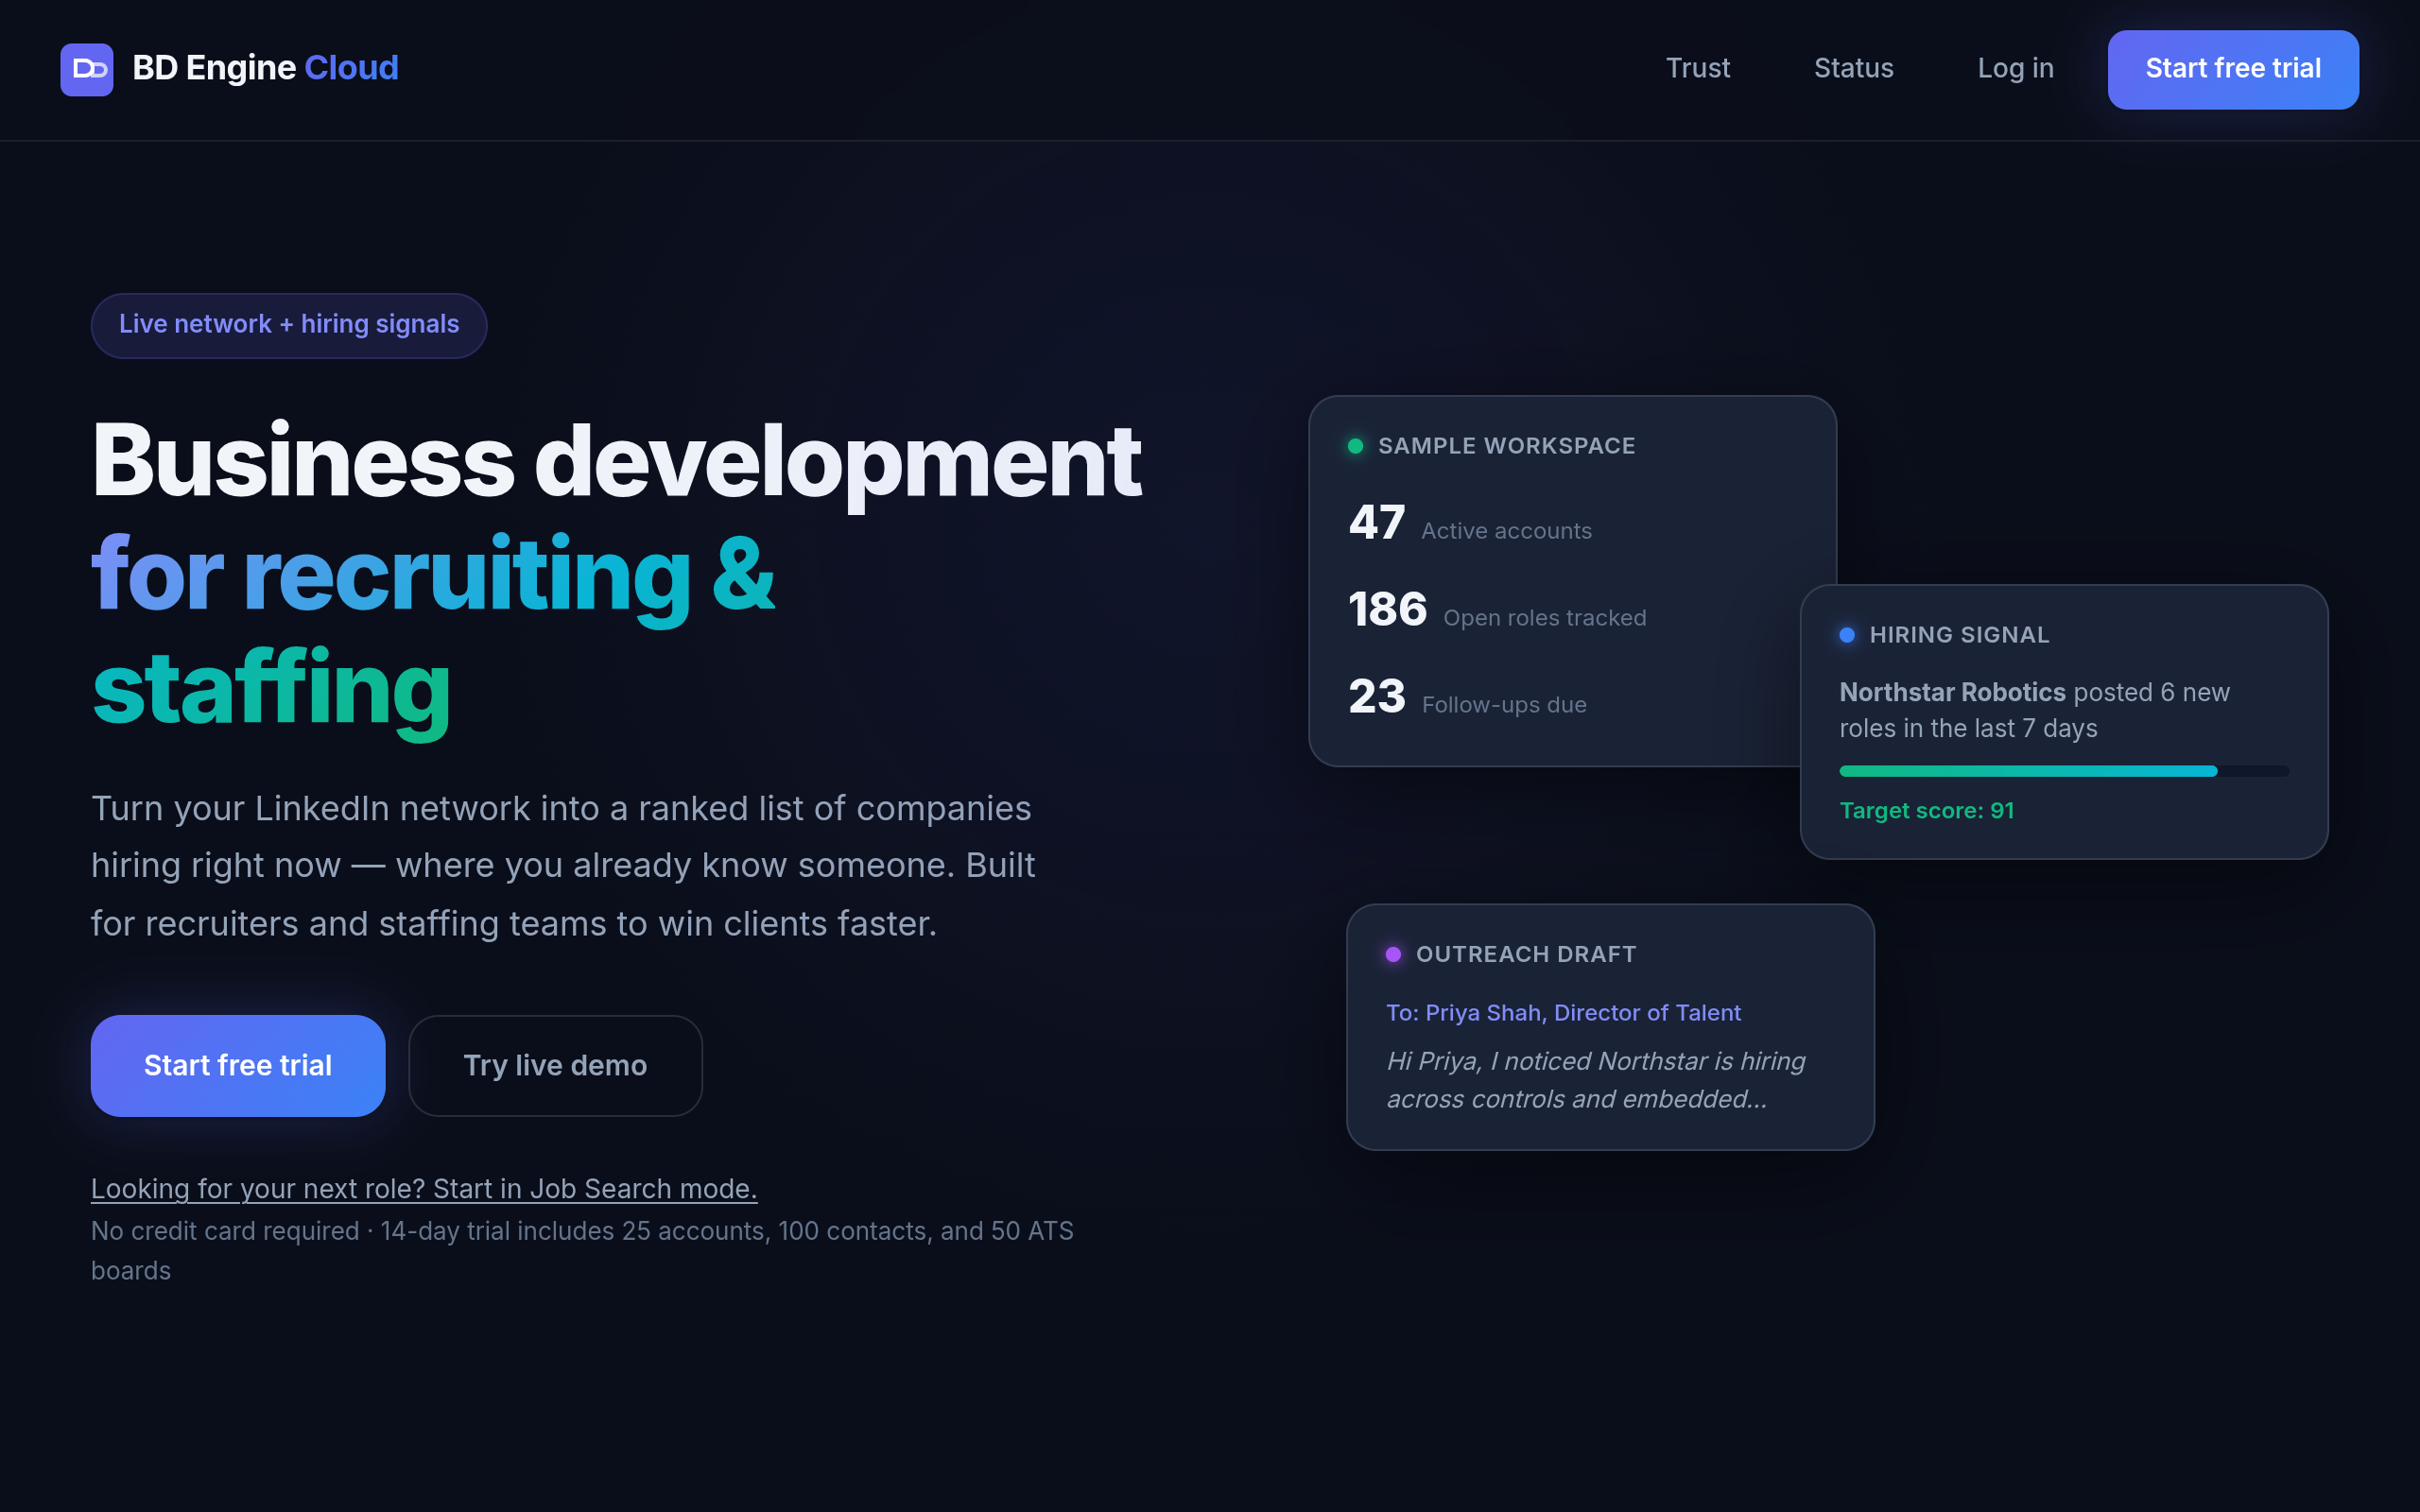This screenshot has width=2420, height=1512.
Task: Click the blue Hiring Signal dot
Action: pos(1847,635)
